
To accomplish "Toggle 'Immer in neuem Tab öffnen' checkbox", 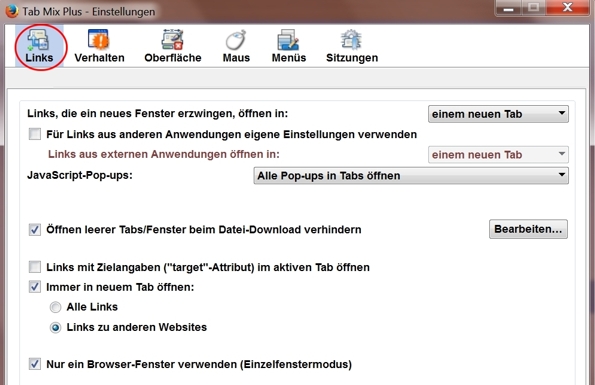I will 35,287.
